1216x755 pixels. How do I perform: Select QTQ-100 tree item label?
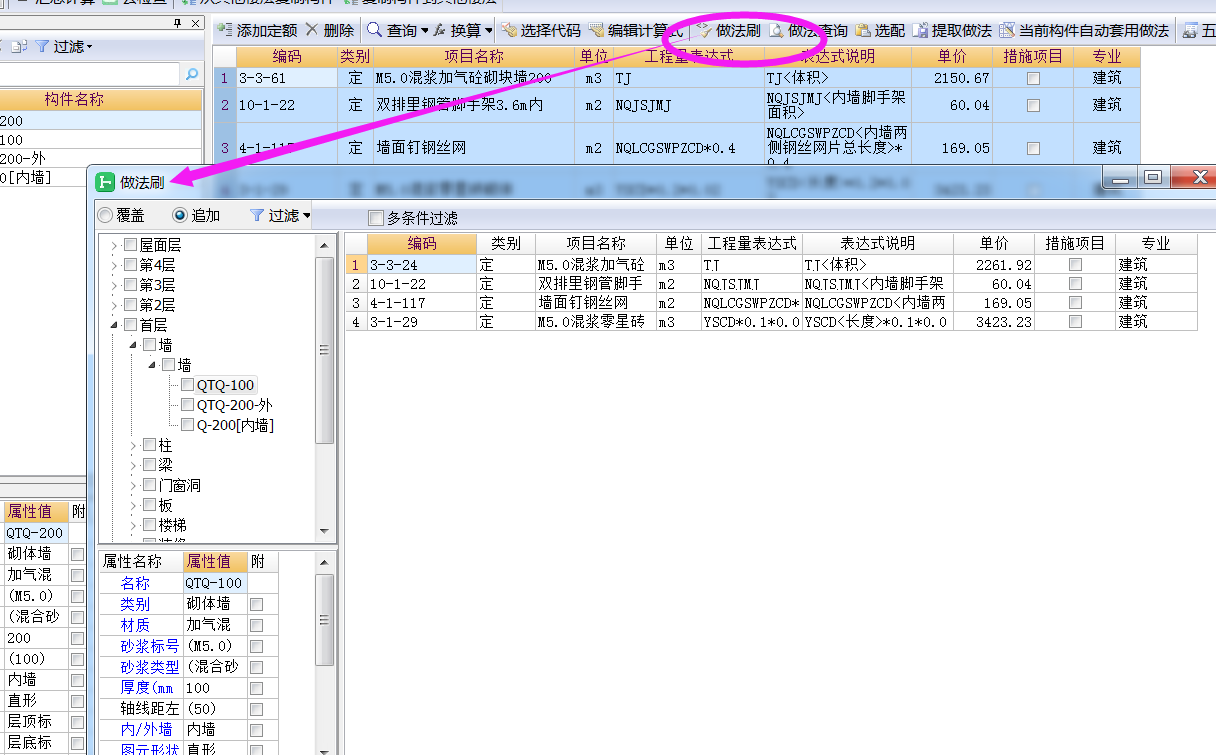tap(226, 385)
